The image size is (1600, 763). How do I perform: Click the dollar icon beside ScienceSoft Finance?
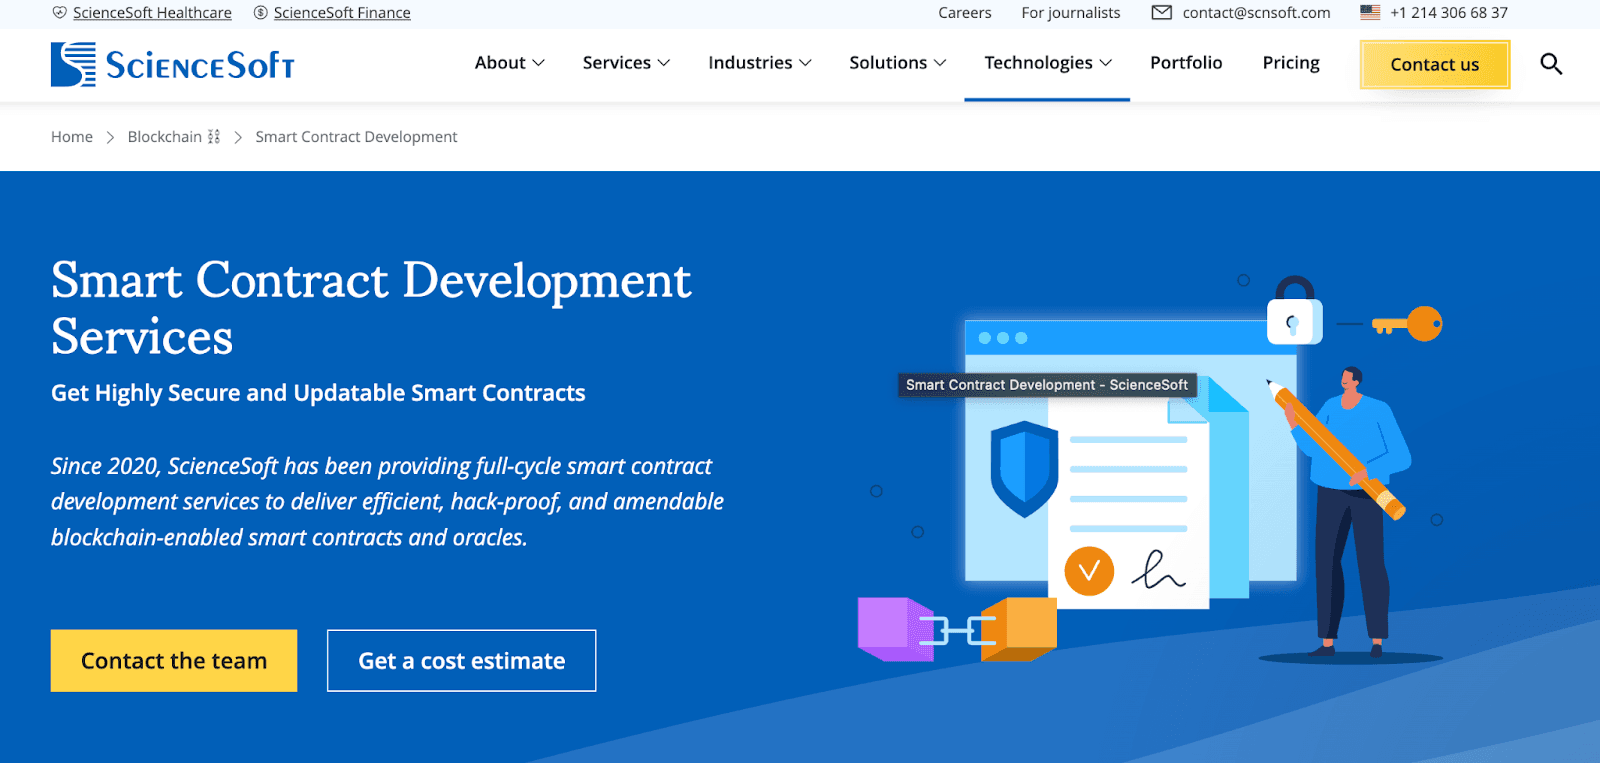pos(261,13)
